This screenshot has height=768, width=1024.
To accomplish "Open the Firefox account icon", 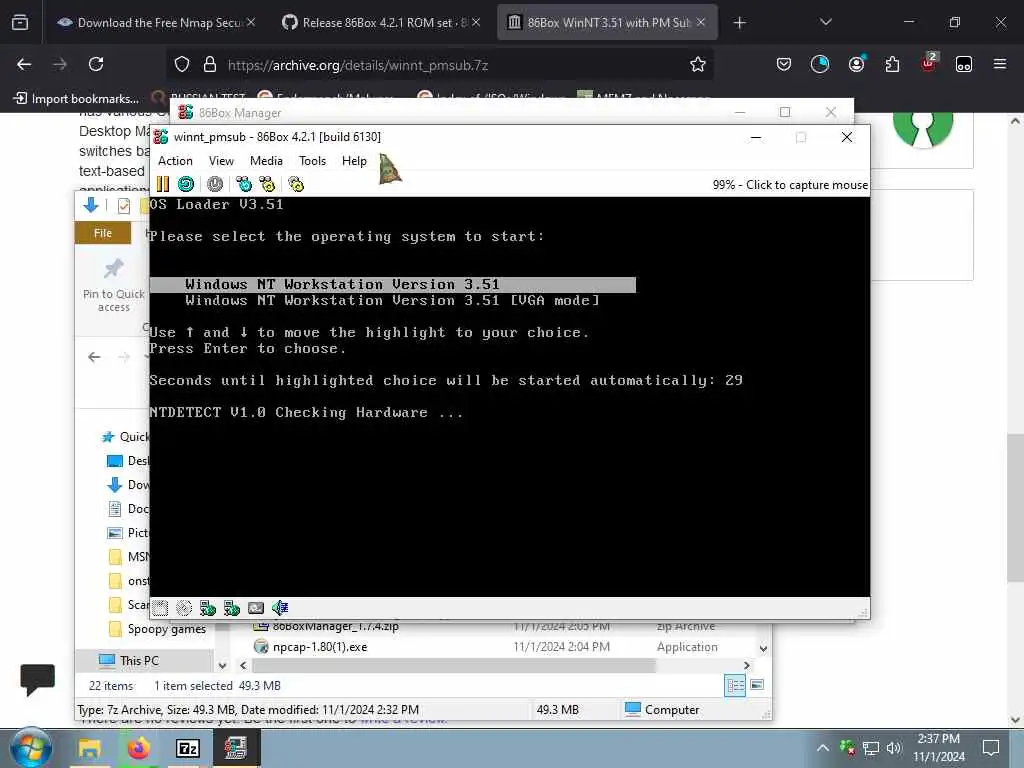I will point(856,63).
